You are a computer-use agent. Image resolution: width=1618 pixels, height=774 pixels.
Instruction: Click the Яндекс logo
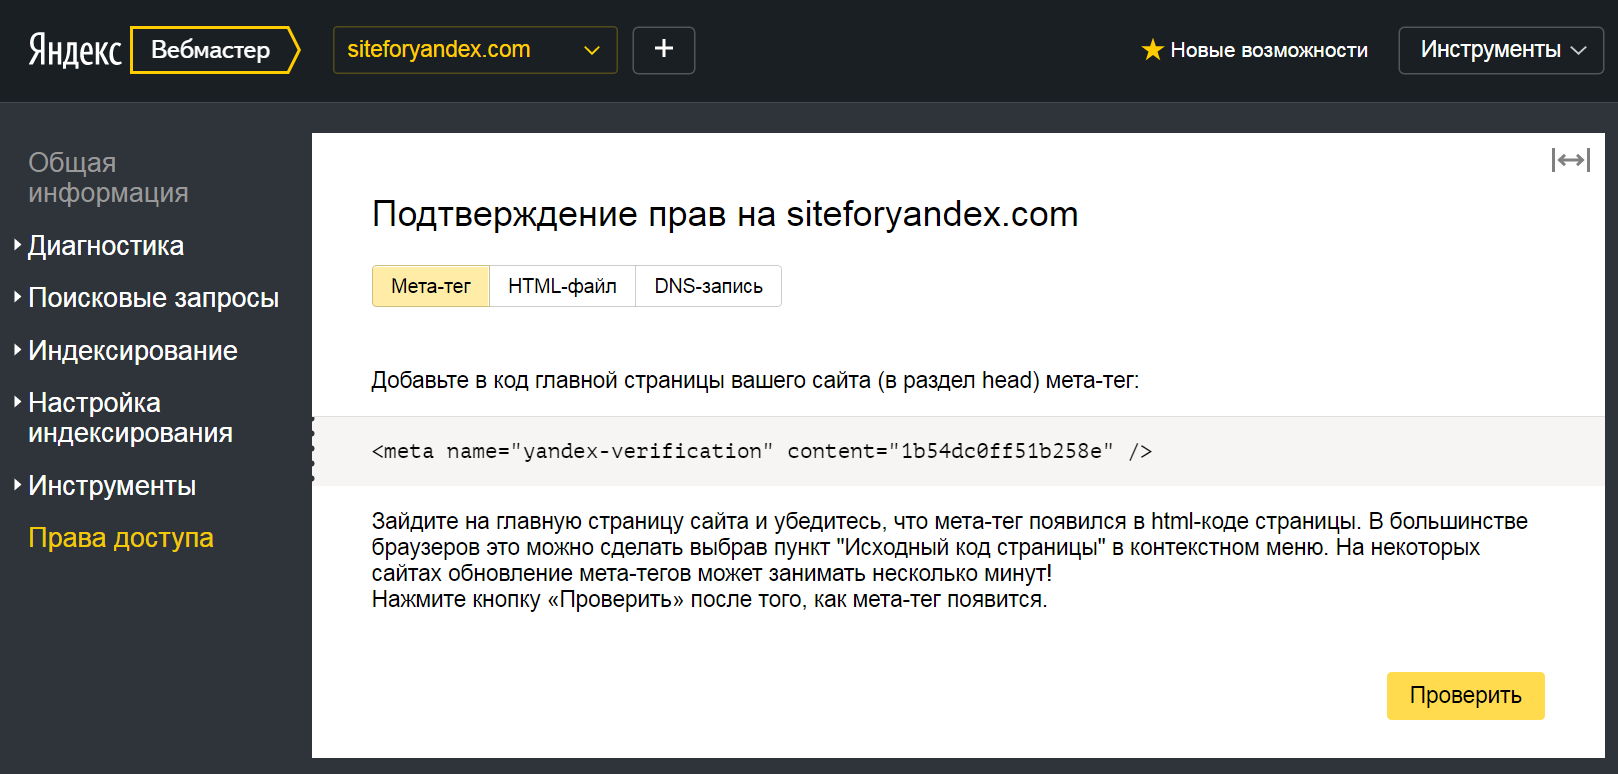coord(75,50)
